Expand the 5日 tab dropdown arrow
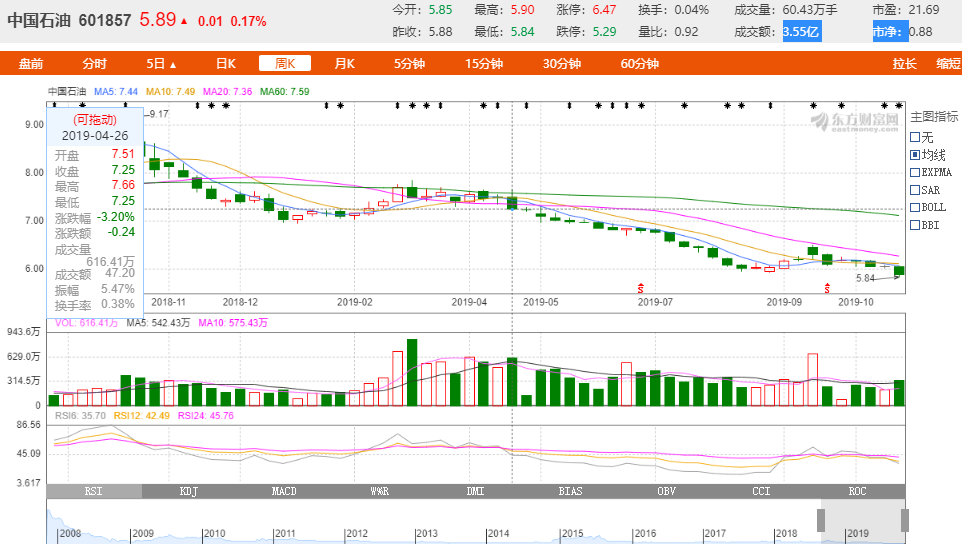 [173, 64]
